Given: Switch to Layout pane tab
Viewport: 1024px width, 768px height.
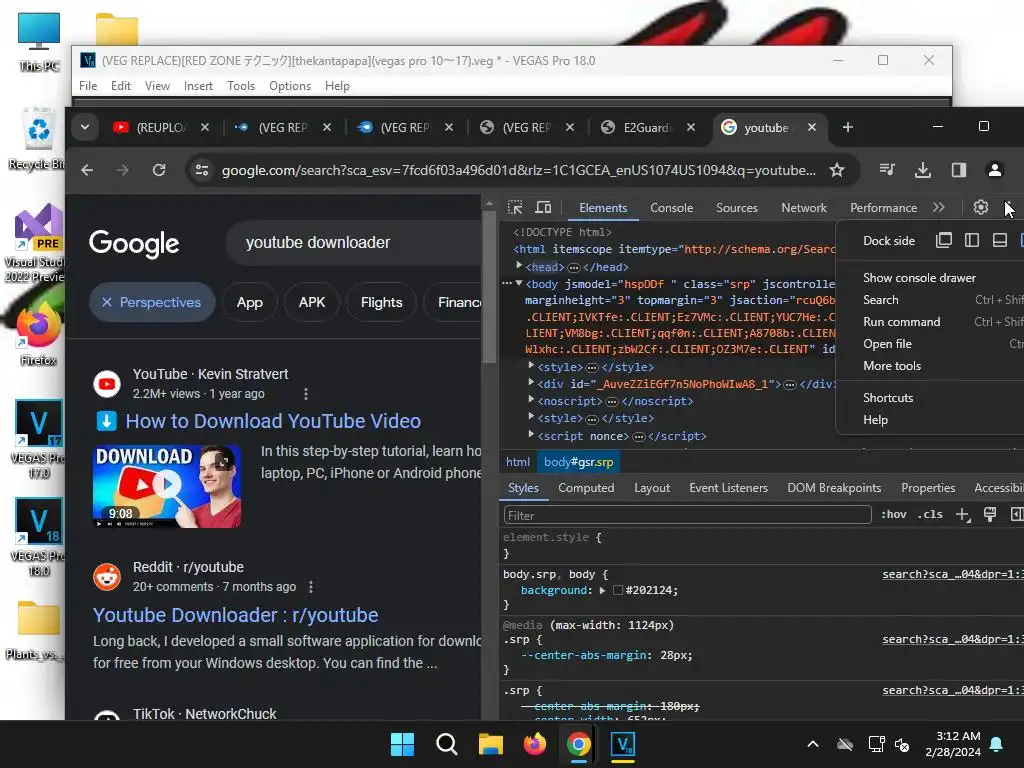Looking at the screenshot, I should coord(652,488).
